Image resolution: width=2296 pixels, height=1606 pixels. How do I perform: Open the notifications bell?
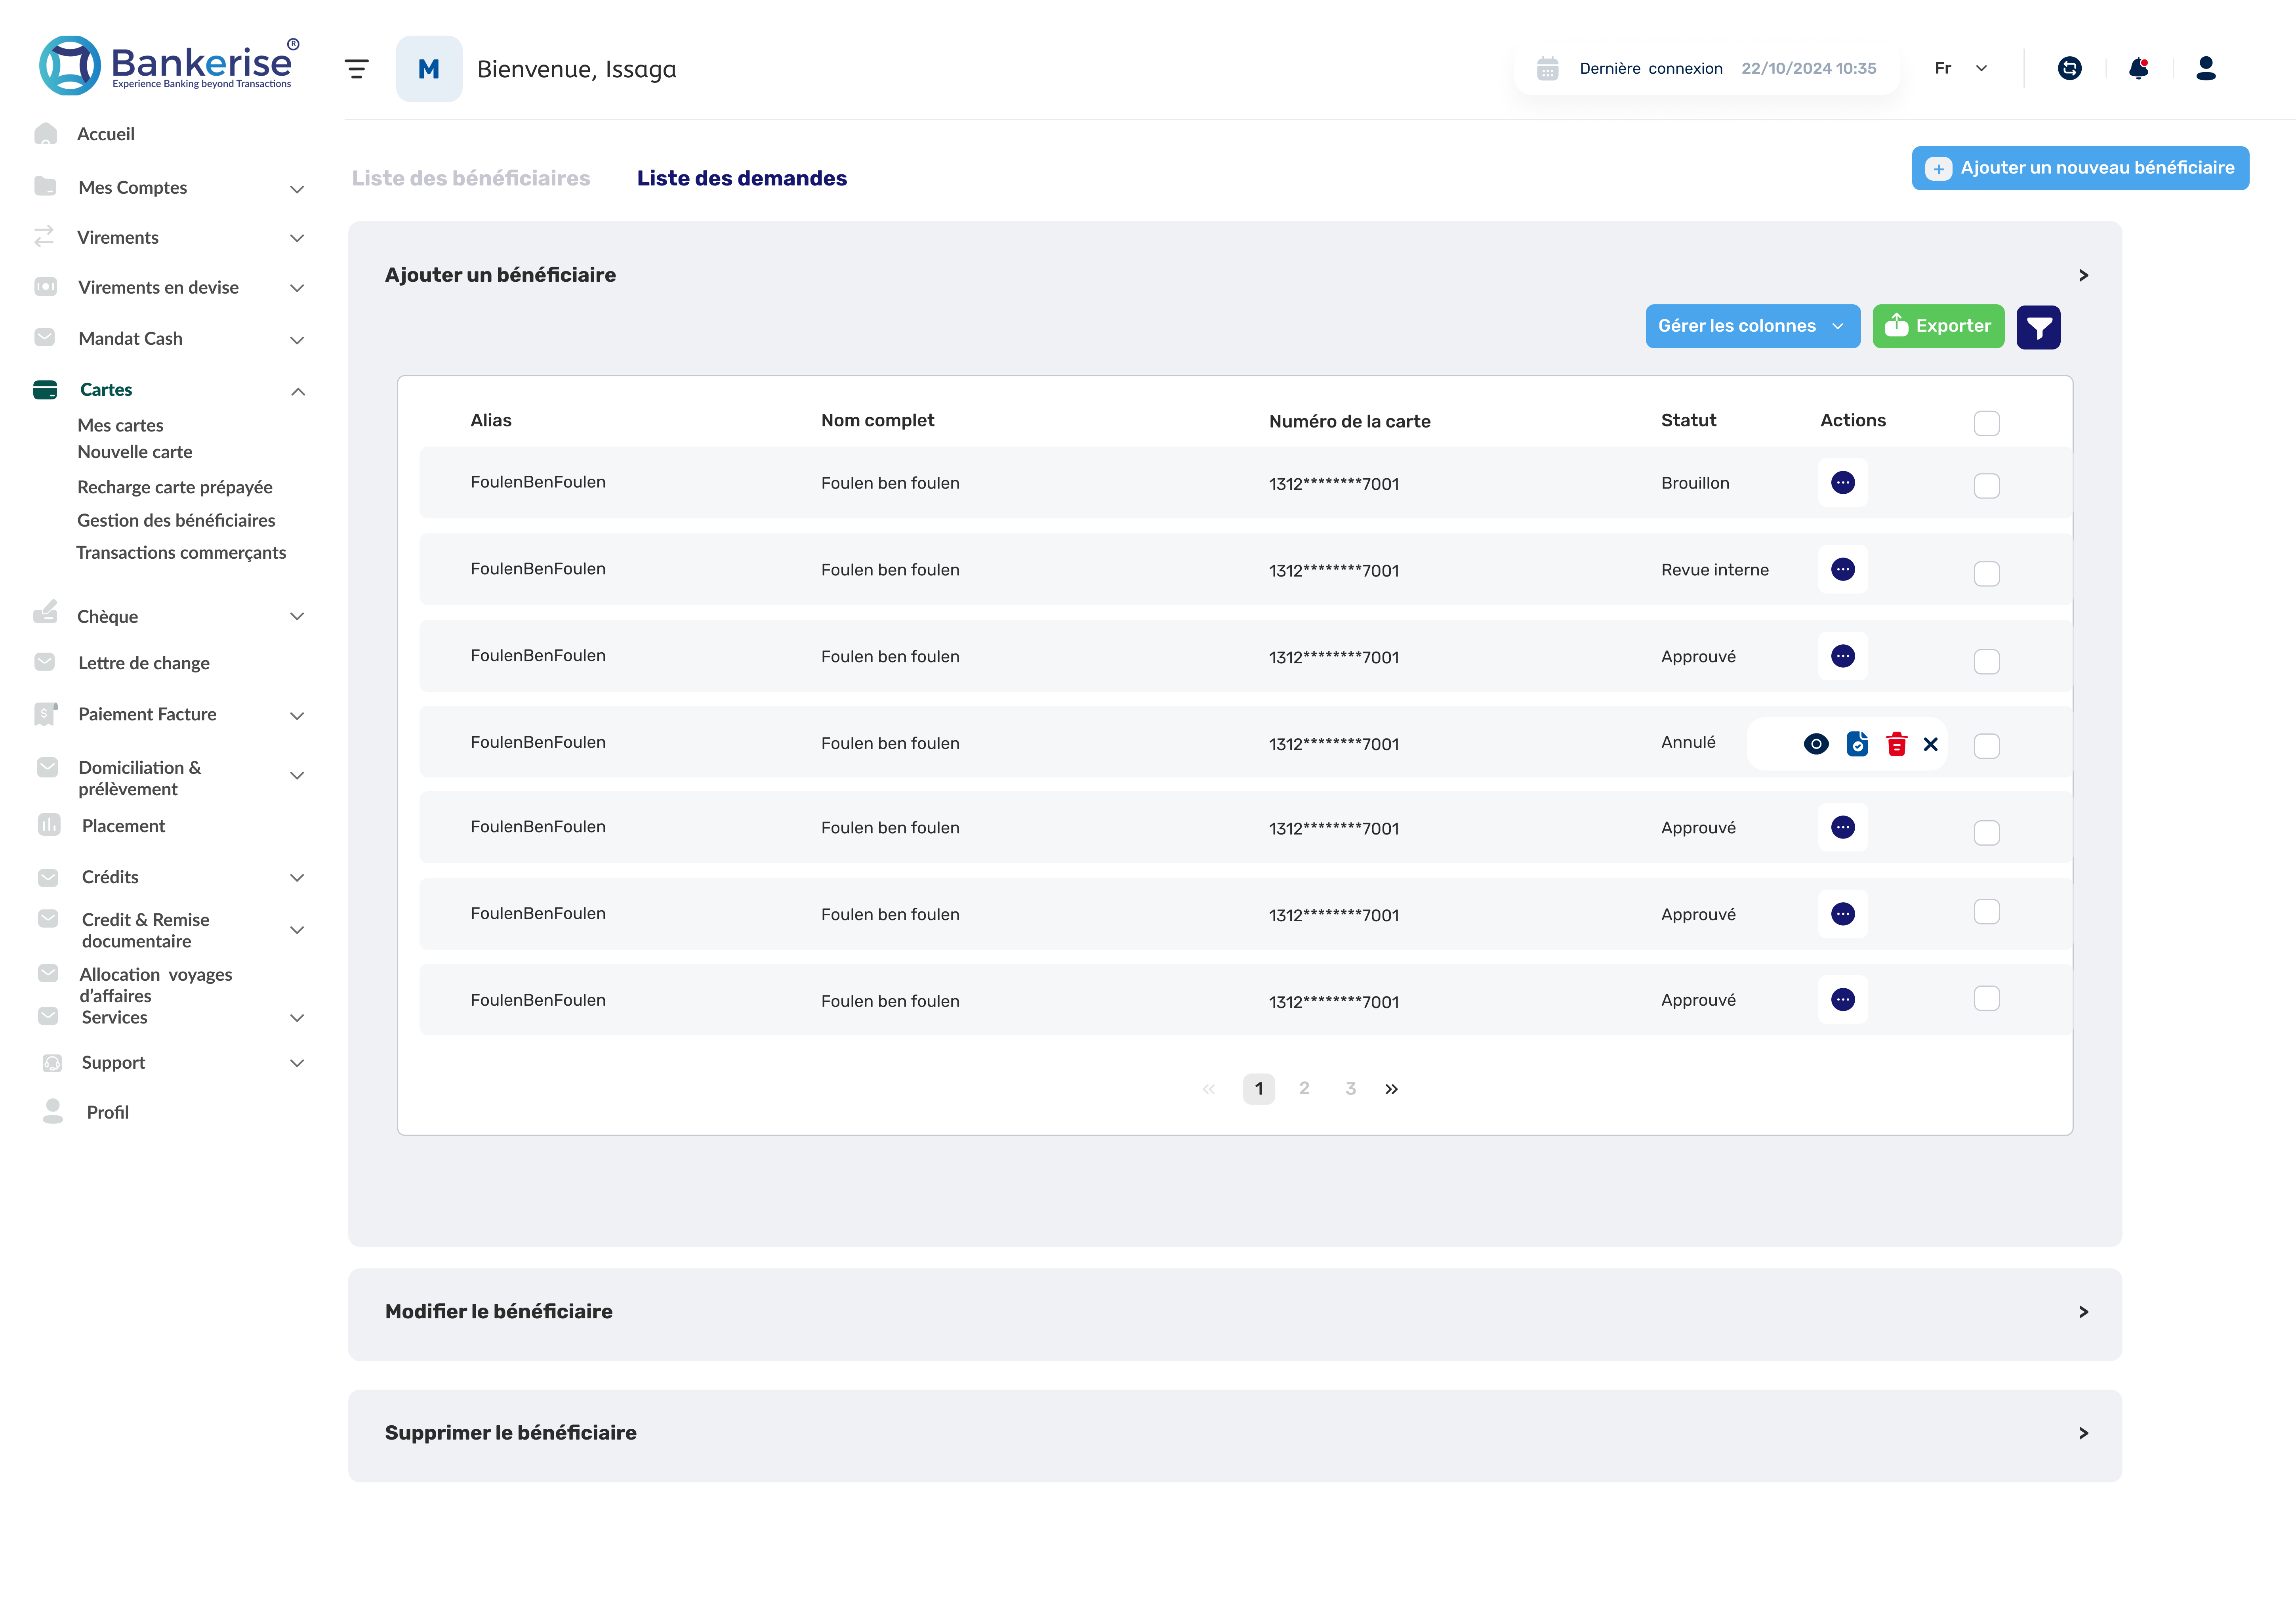pyautogui.click(x=2138, y=68)
